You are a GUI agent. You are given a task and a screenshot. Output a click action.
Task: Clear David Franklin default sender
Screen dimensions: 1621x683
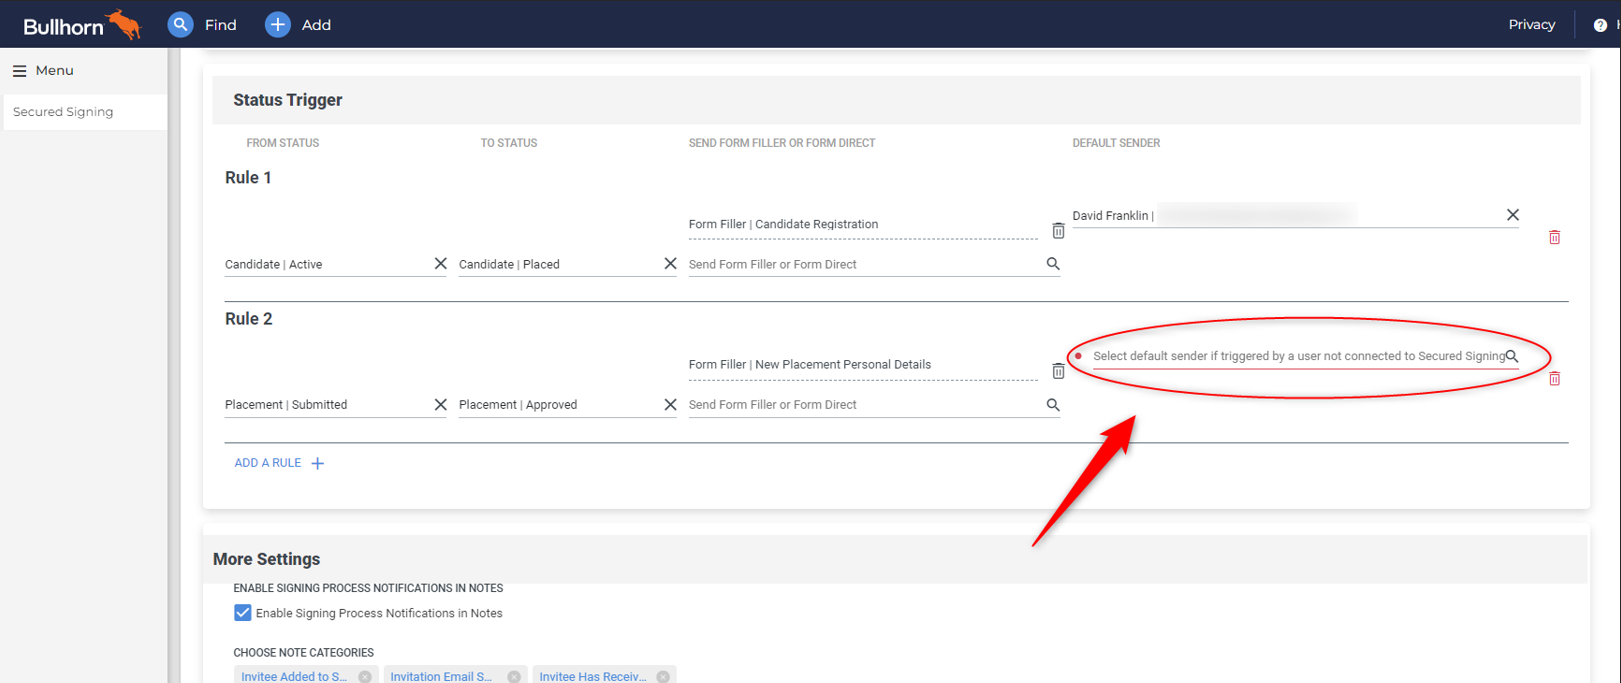click(1512, 215)
